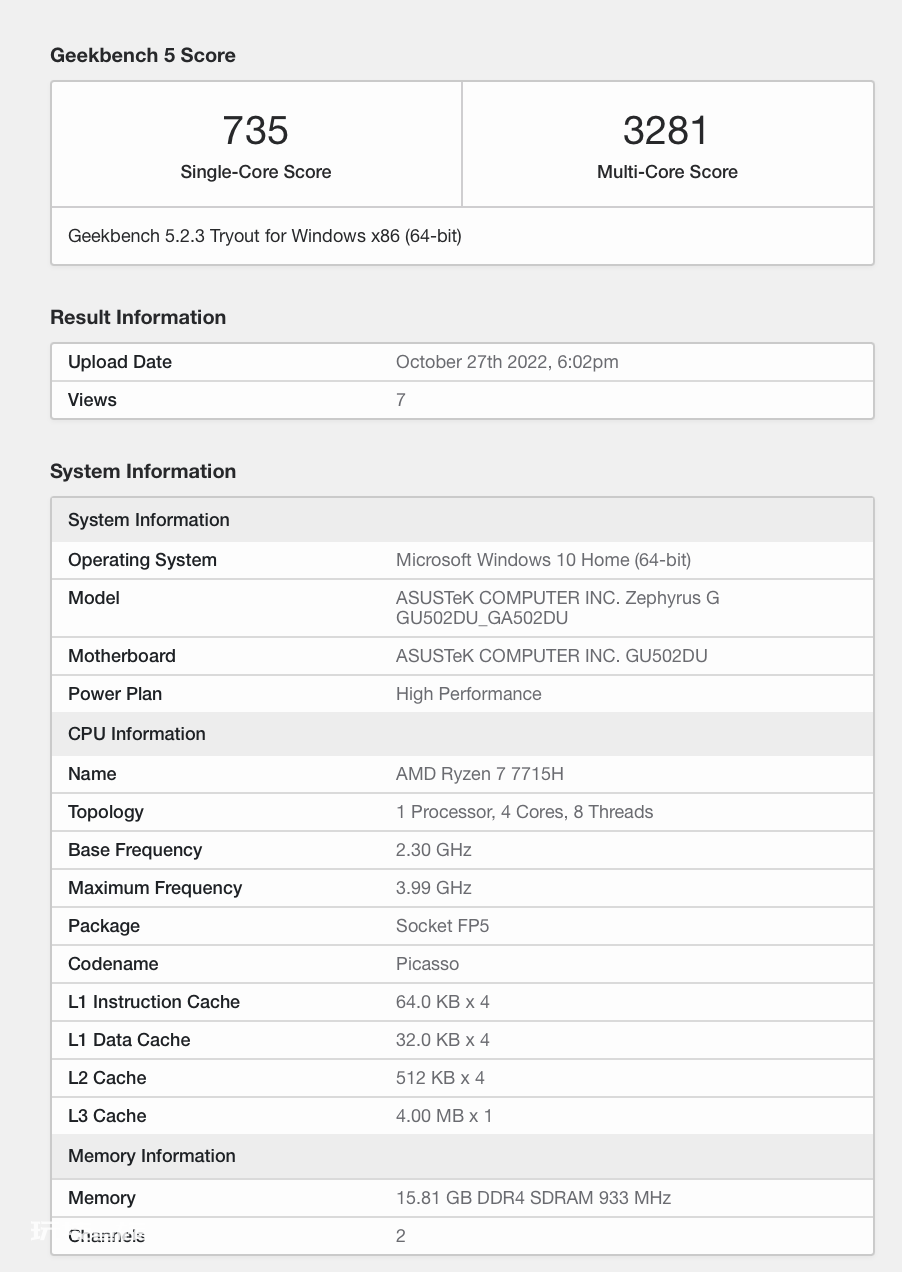Select the Upload Date row label
The image size is (902, 1272).
120,362
